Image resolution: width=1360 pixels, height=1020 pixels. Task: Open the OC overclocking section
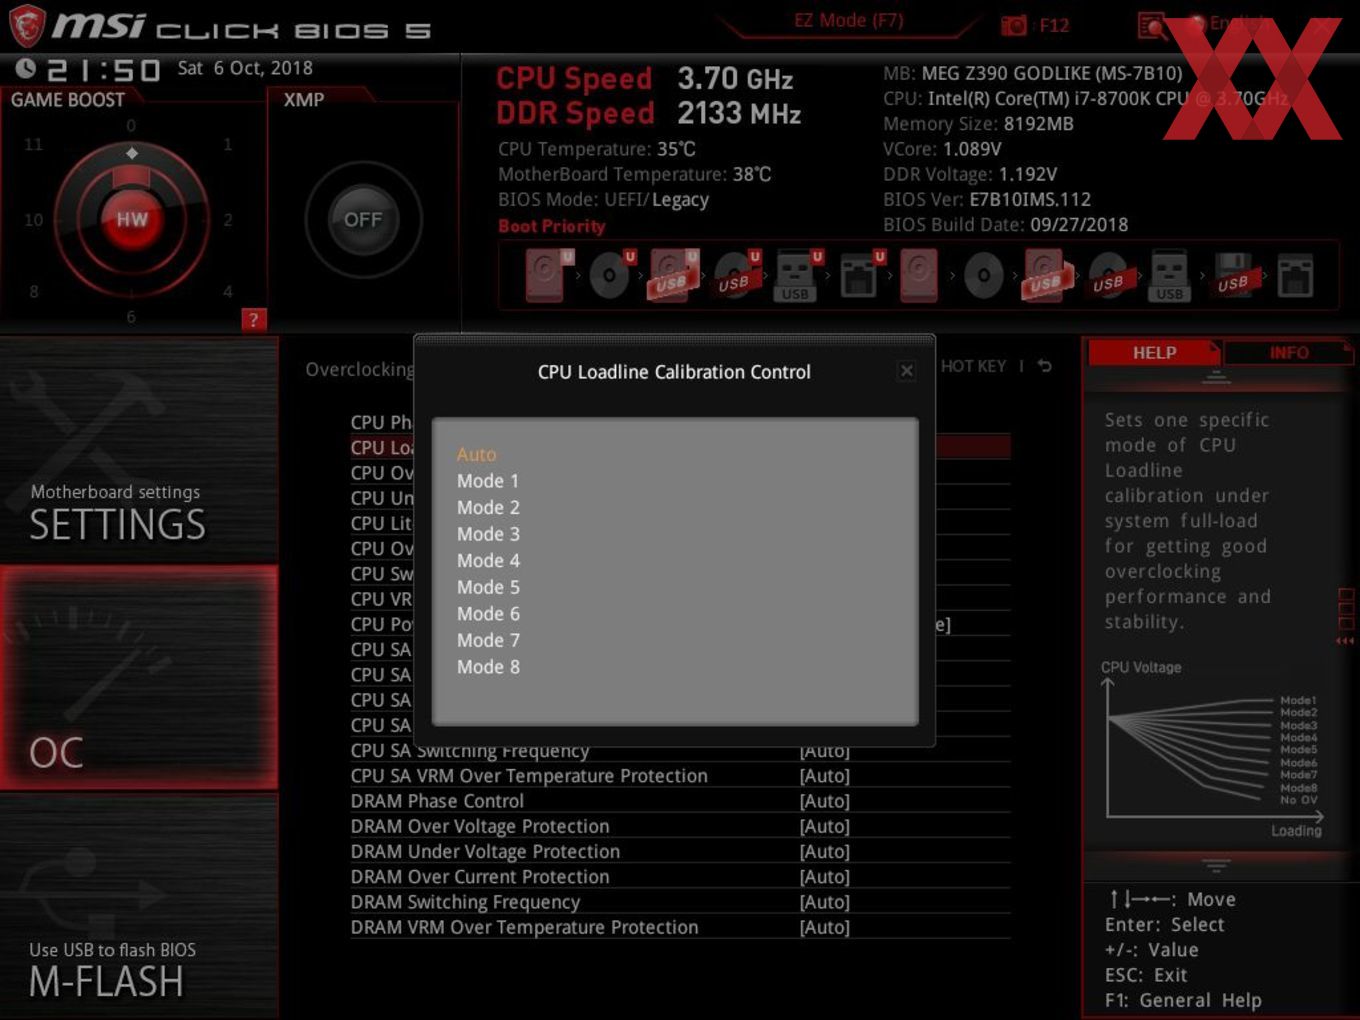click(x=139, y=677)
